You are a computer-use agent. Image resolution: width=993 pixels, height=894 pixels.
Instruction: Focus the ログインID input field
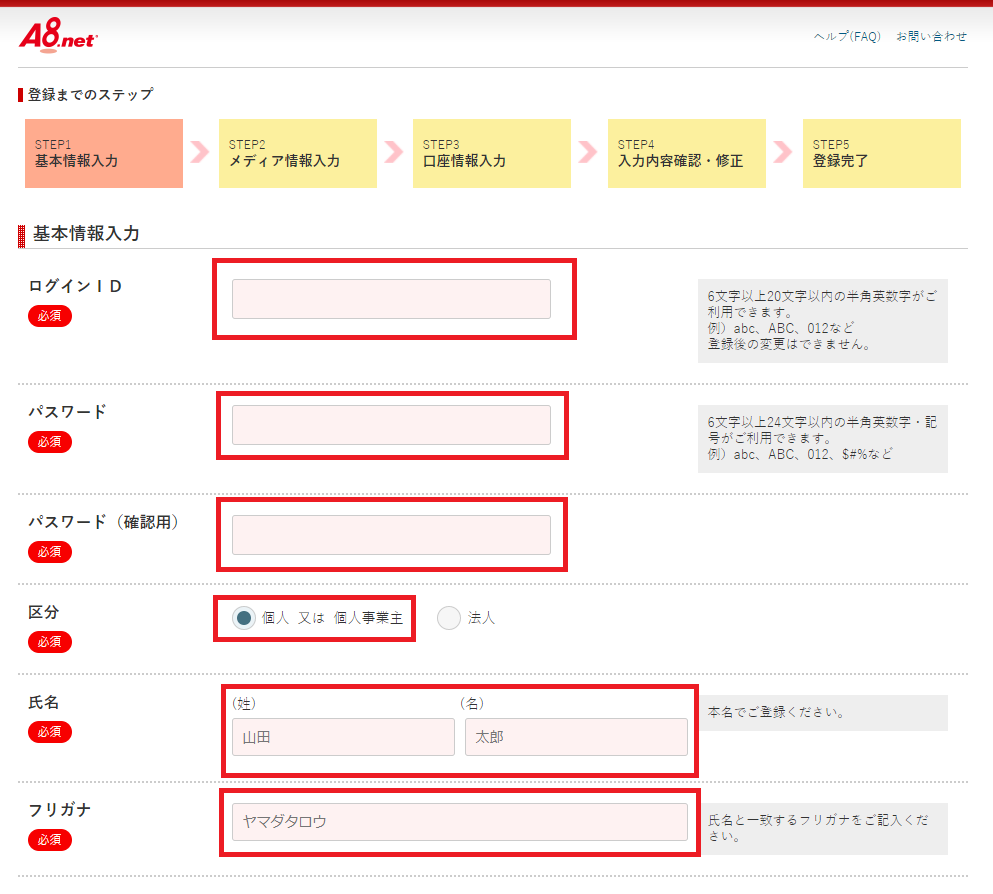[x=391, y=299]
